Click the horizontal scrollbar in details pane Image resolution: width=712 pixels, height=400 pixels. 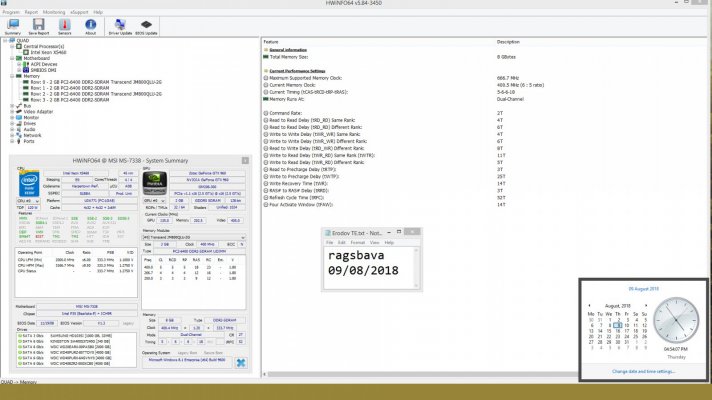tap(422, 375)
